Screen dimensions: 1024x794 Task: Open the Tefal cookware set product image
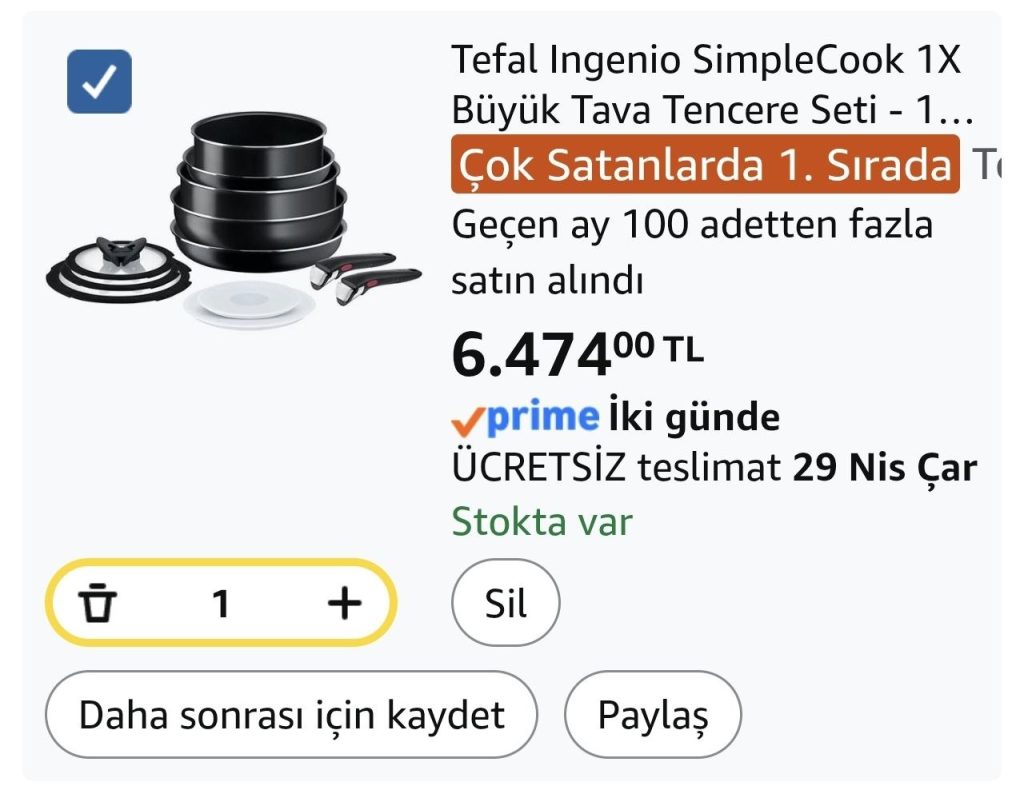pos(234,221)
